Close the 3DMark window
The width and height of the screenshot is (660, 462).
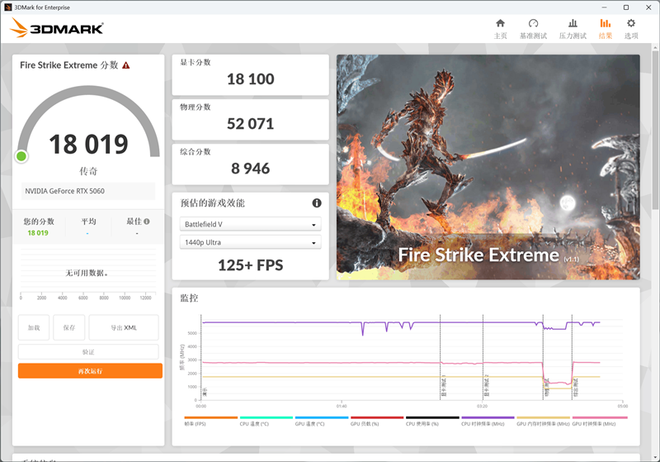(649, 7)
